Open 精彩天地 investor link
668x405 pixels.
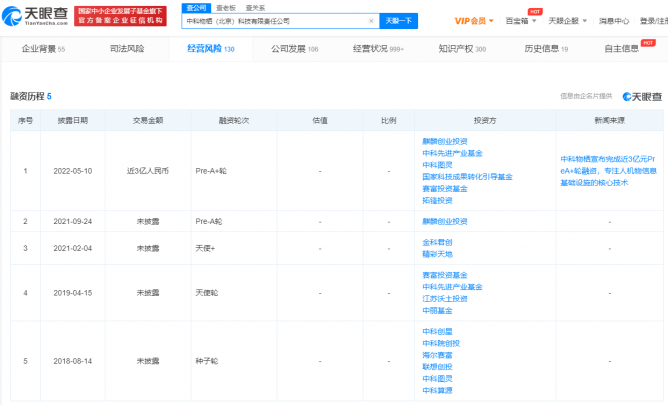coord(437,254)
